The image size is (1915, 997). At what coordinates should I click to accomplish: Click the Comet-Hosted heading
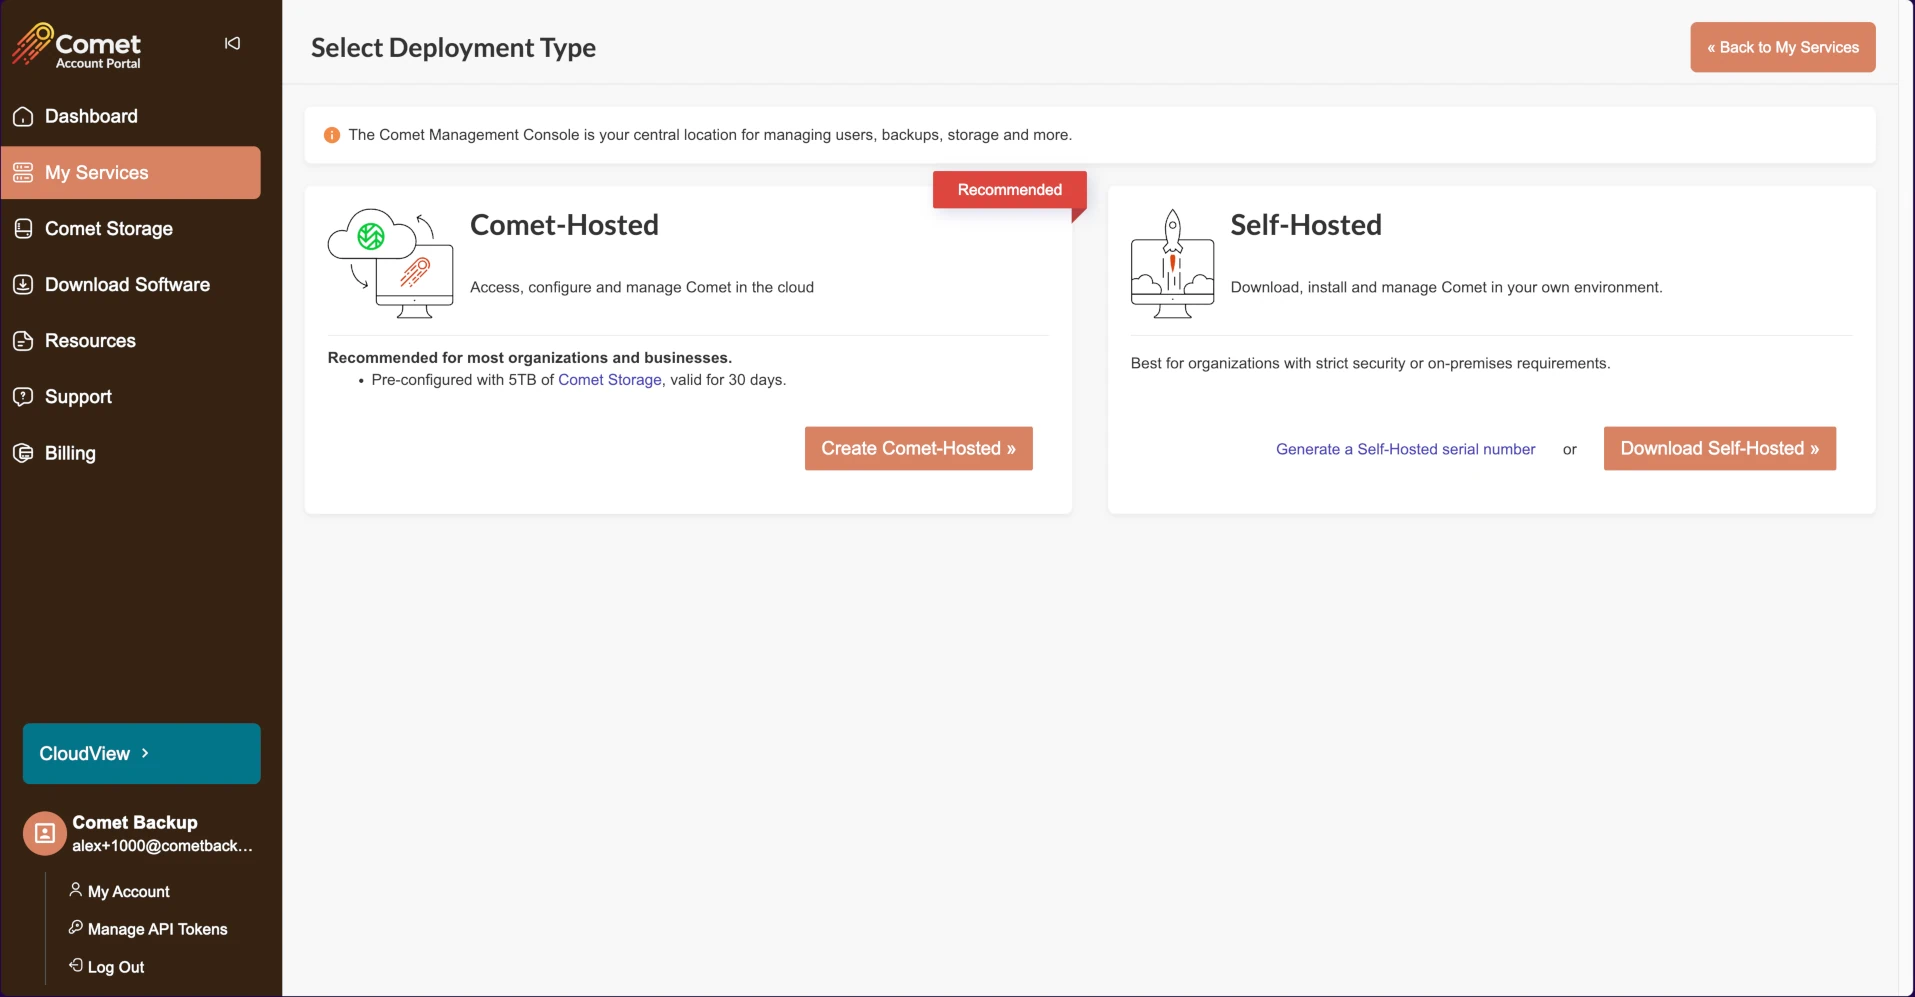pos(565,225)
